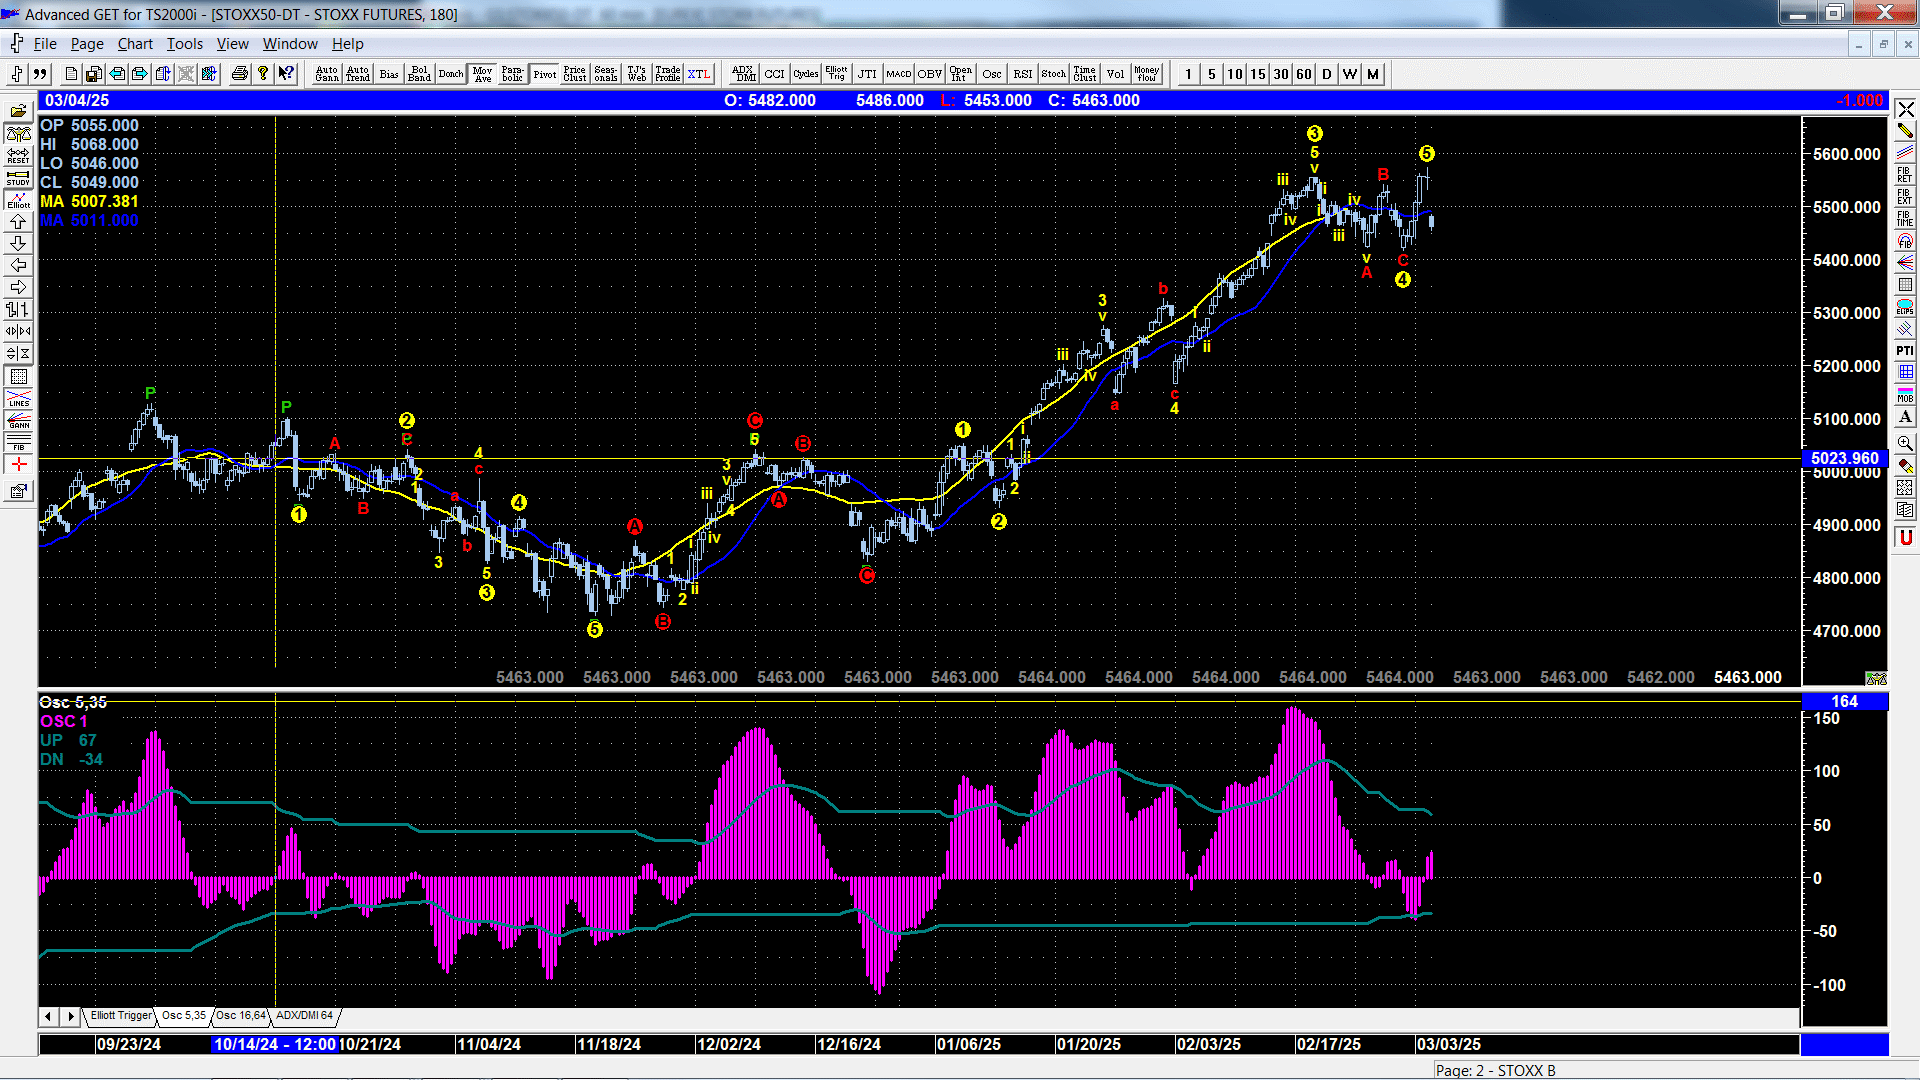Select the GANN angles tool

18,420
